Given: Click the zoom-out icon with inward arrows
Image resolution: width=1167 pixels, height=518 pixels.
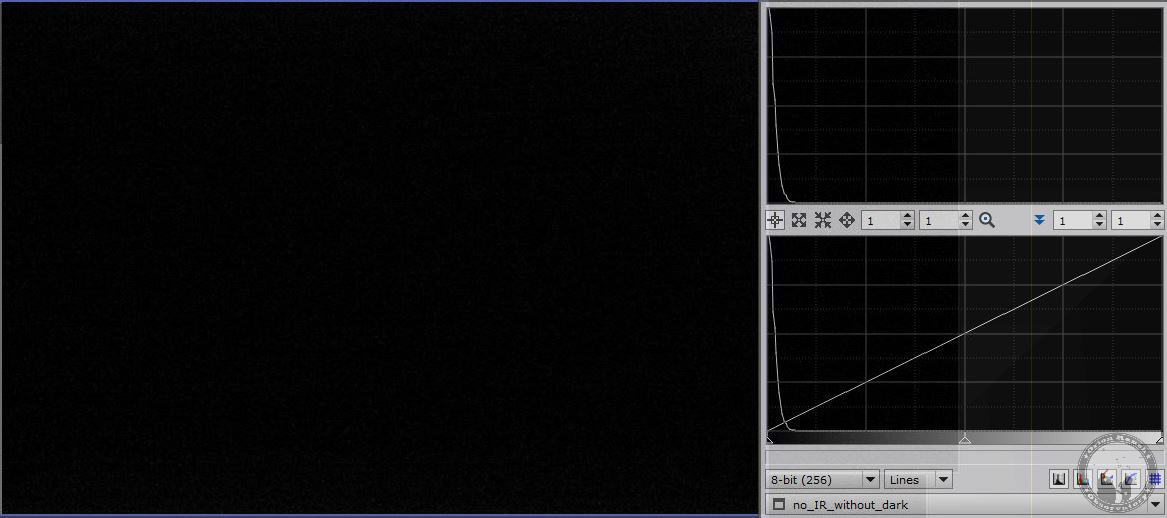Looking at the screenshot, I should [x=823, y=220].
